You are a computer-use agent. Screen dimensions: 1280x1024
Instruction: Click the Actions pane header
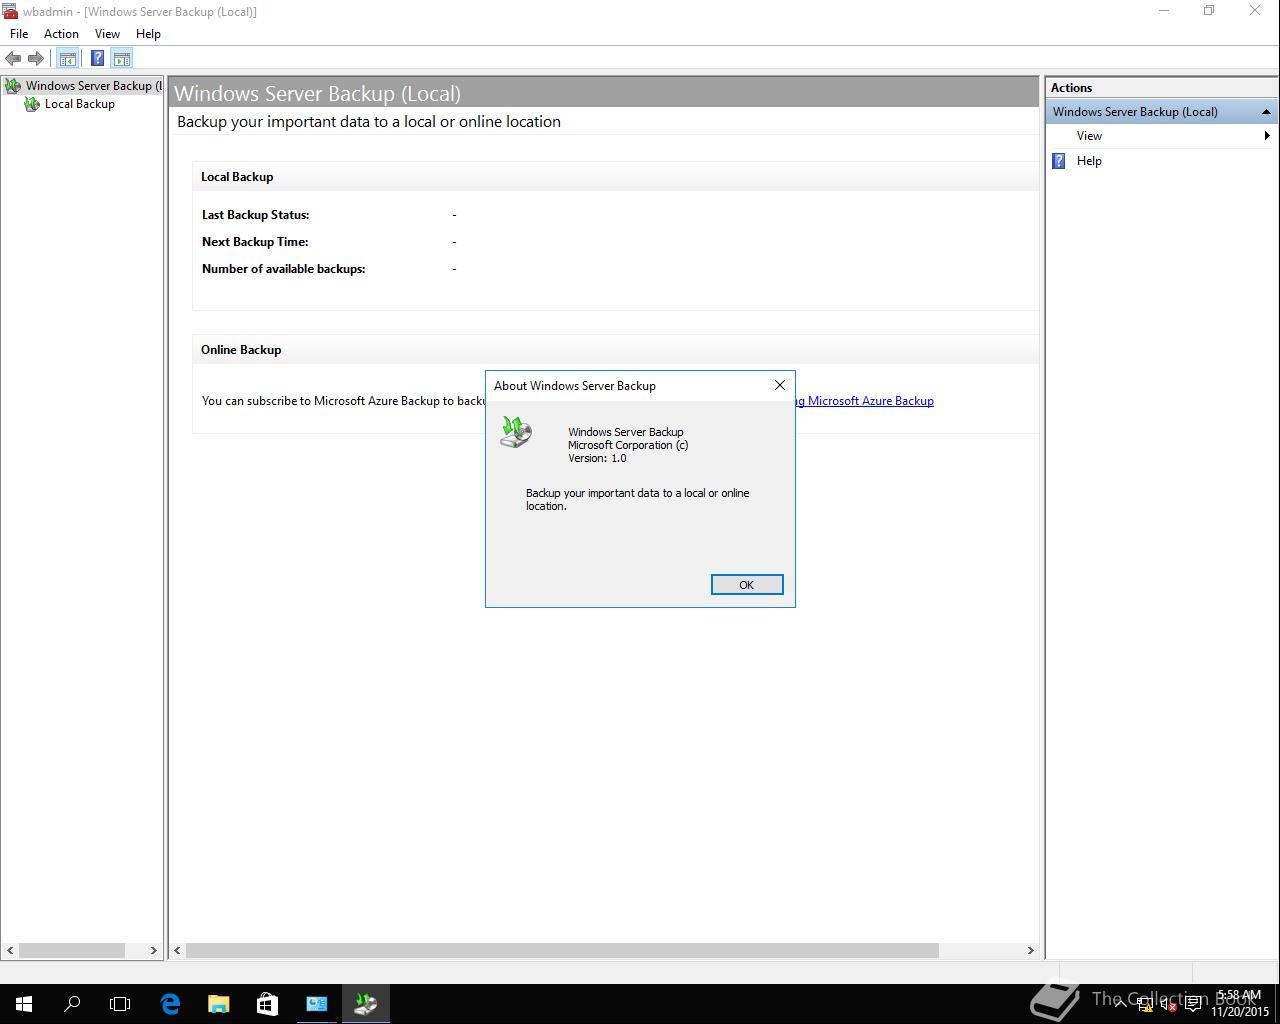[1160, 88]
